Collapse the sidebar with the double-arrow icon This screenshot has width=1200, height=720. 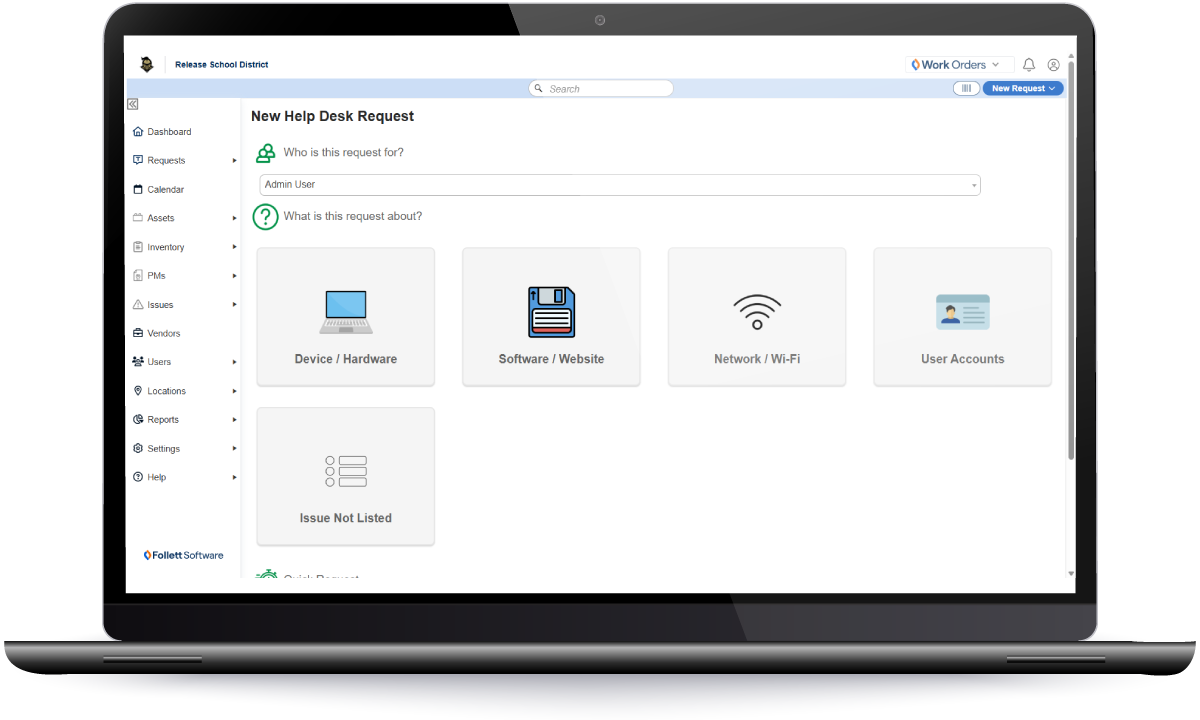point(132,105)
